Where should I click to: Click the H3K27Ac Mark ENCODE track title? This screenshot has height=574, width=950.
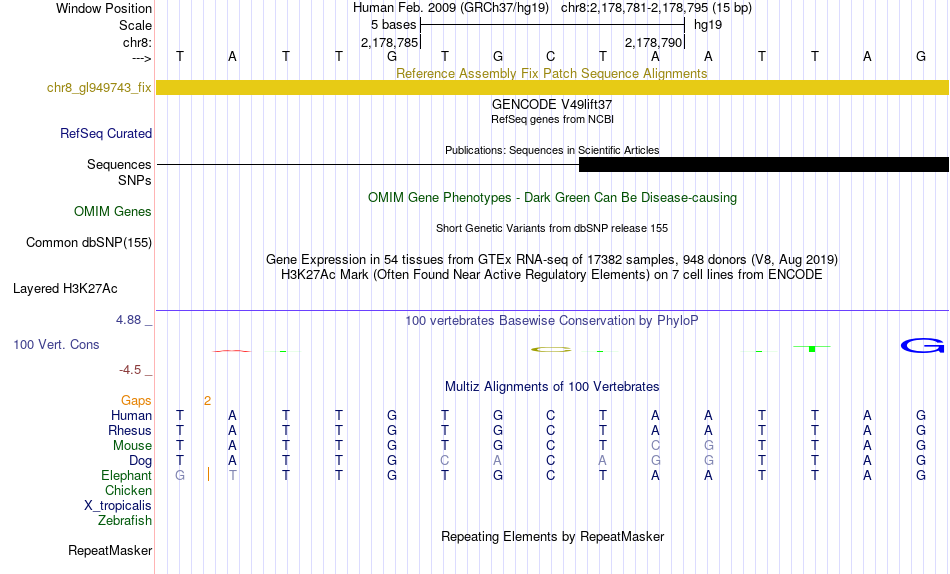tap(552, 275)
